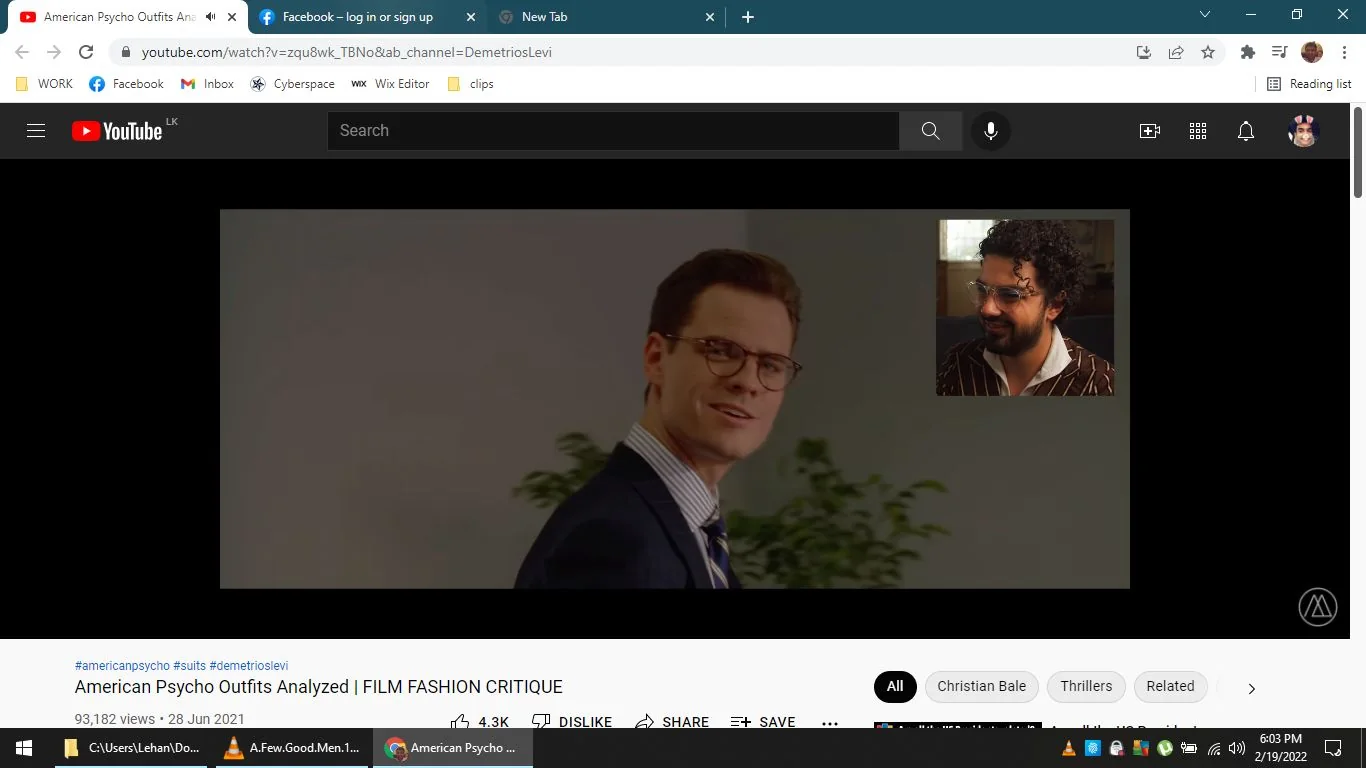The width and height of the screenshot is (1366, 768).
Task: Open the Wi-Fi network tray icon
Action: pos(1214,748)
